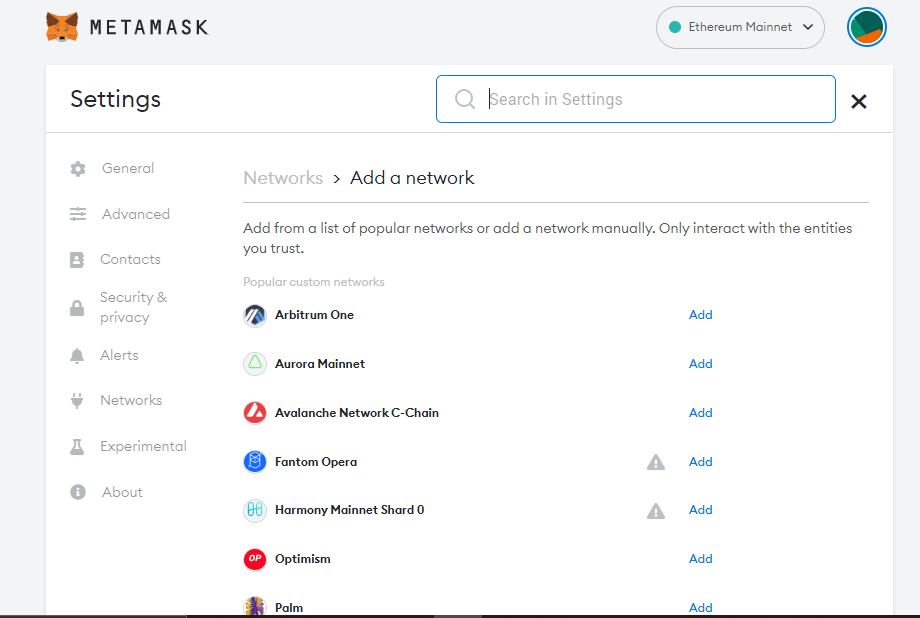Click the Harmony Mainnet warning triangle
This screenshot has width=920, height=618.
point(655,511)
